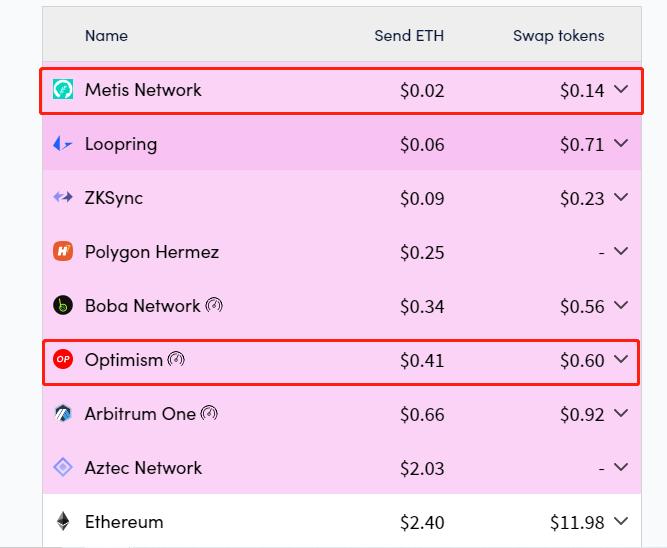The height and width of the screenshot is (548, 667).
Task: Click the Loopring logo icon
Action: pos(63,144)
